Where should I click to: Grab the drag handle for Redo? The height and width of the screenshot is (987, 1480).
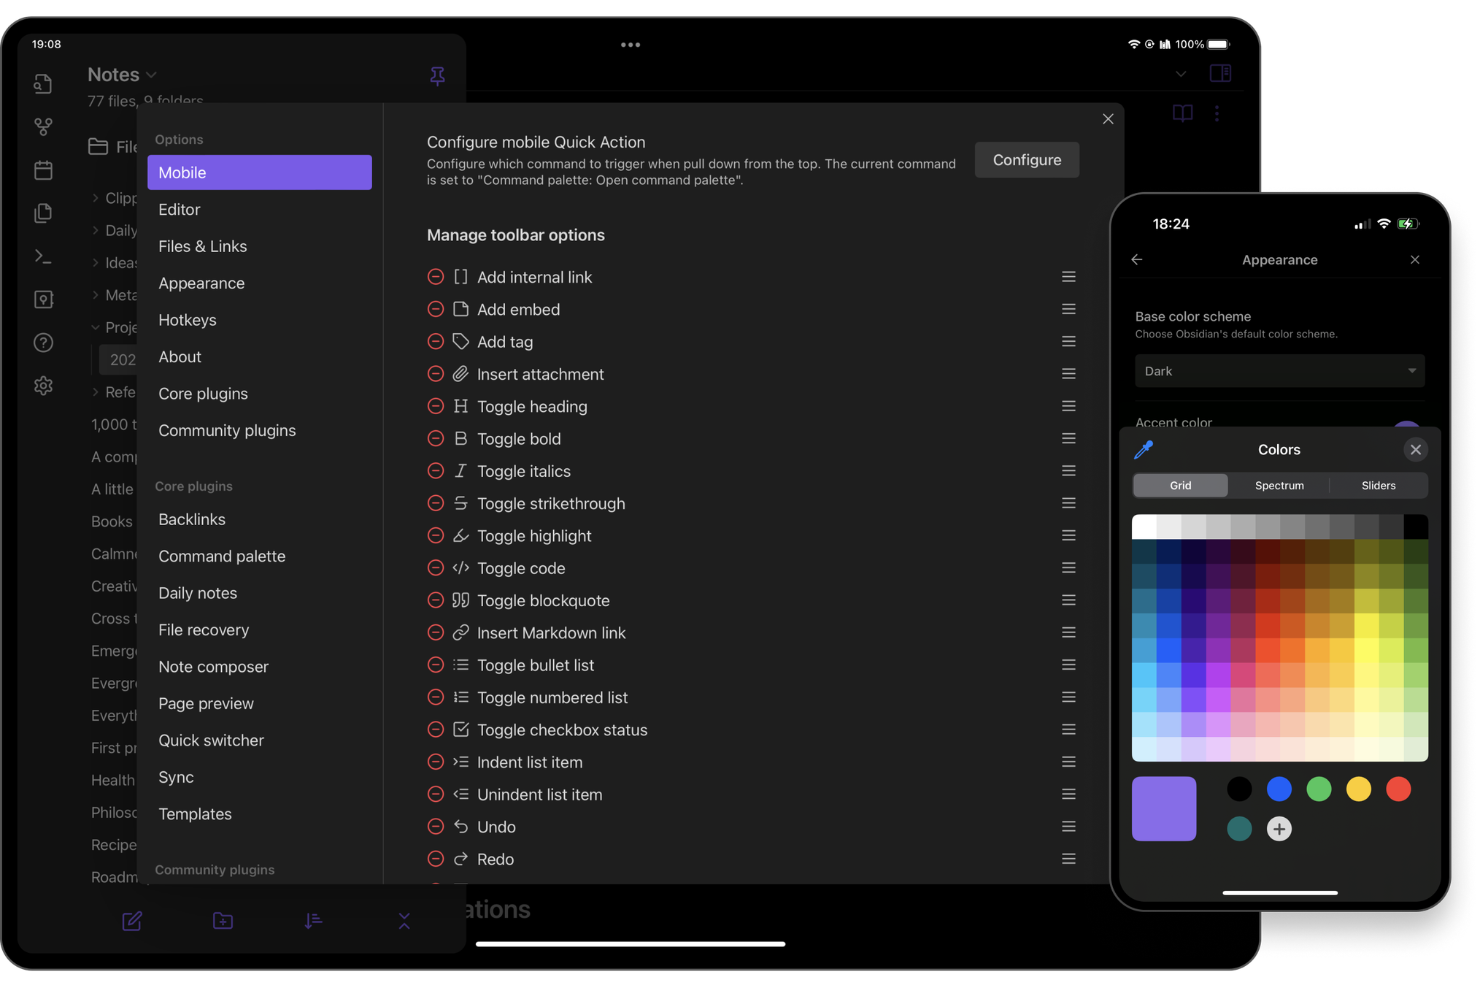pos(1068,859)
